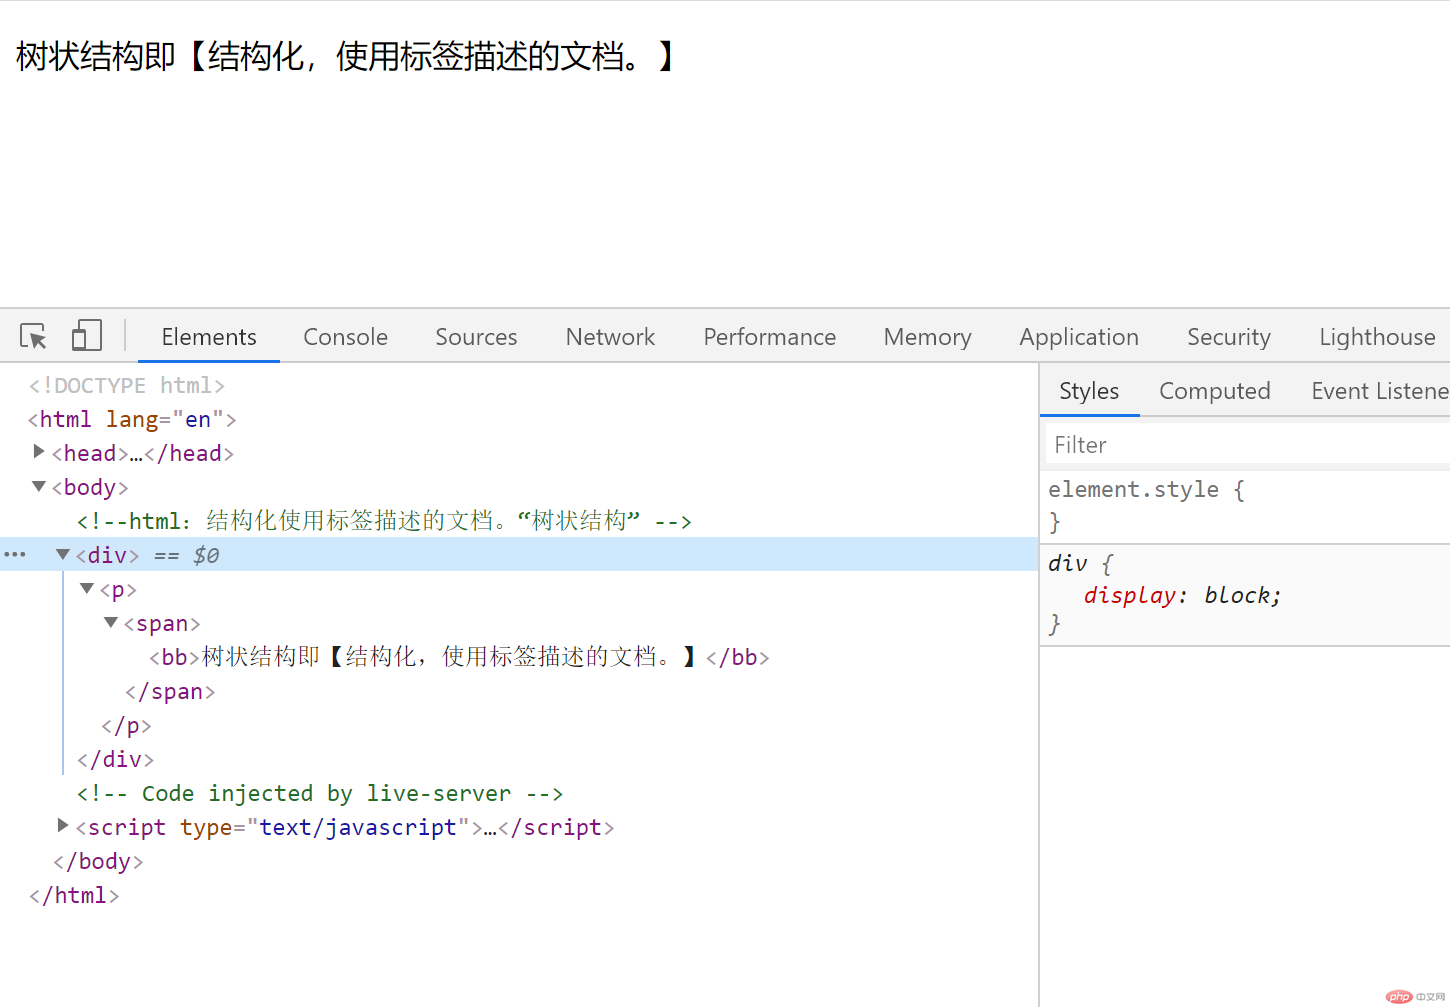The height and width of the screenshot is (1007, 1450).
Task: Click the rendered page text paragraph
Action: tap(347, 56)
